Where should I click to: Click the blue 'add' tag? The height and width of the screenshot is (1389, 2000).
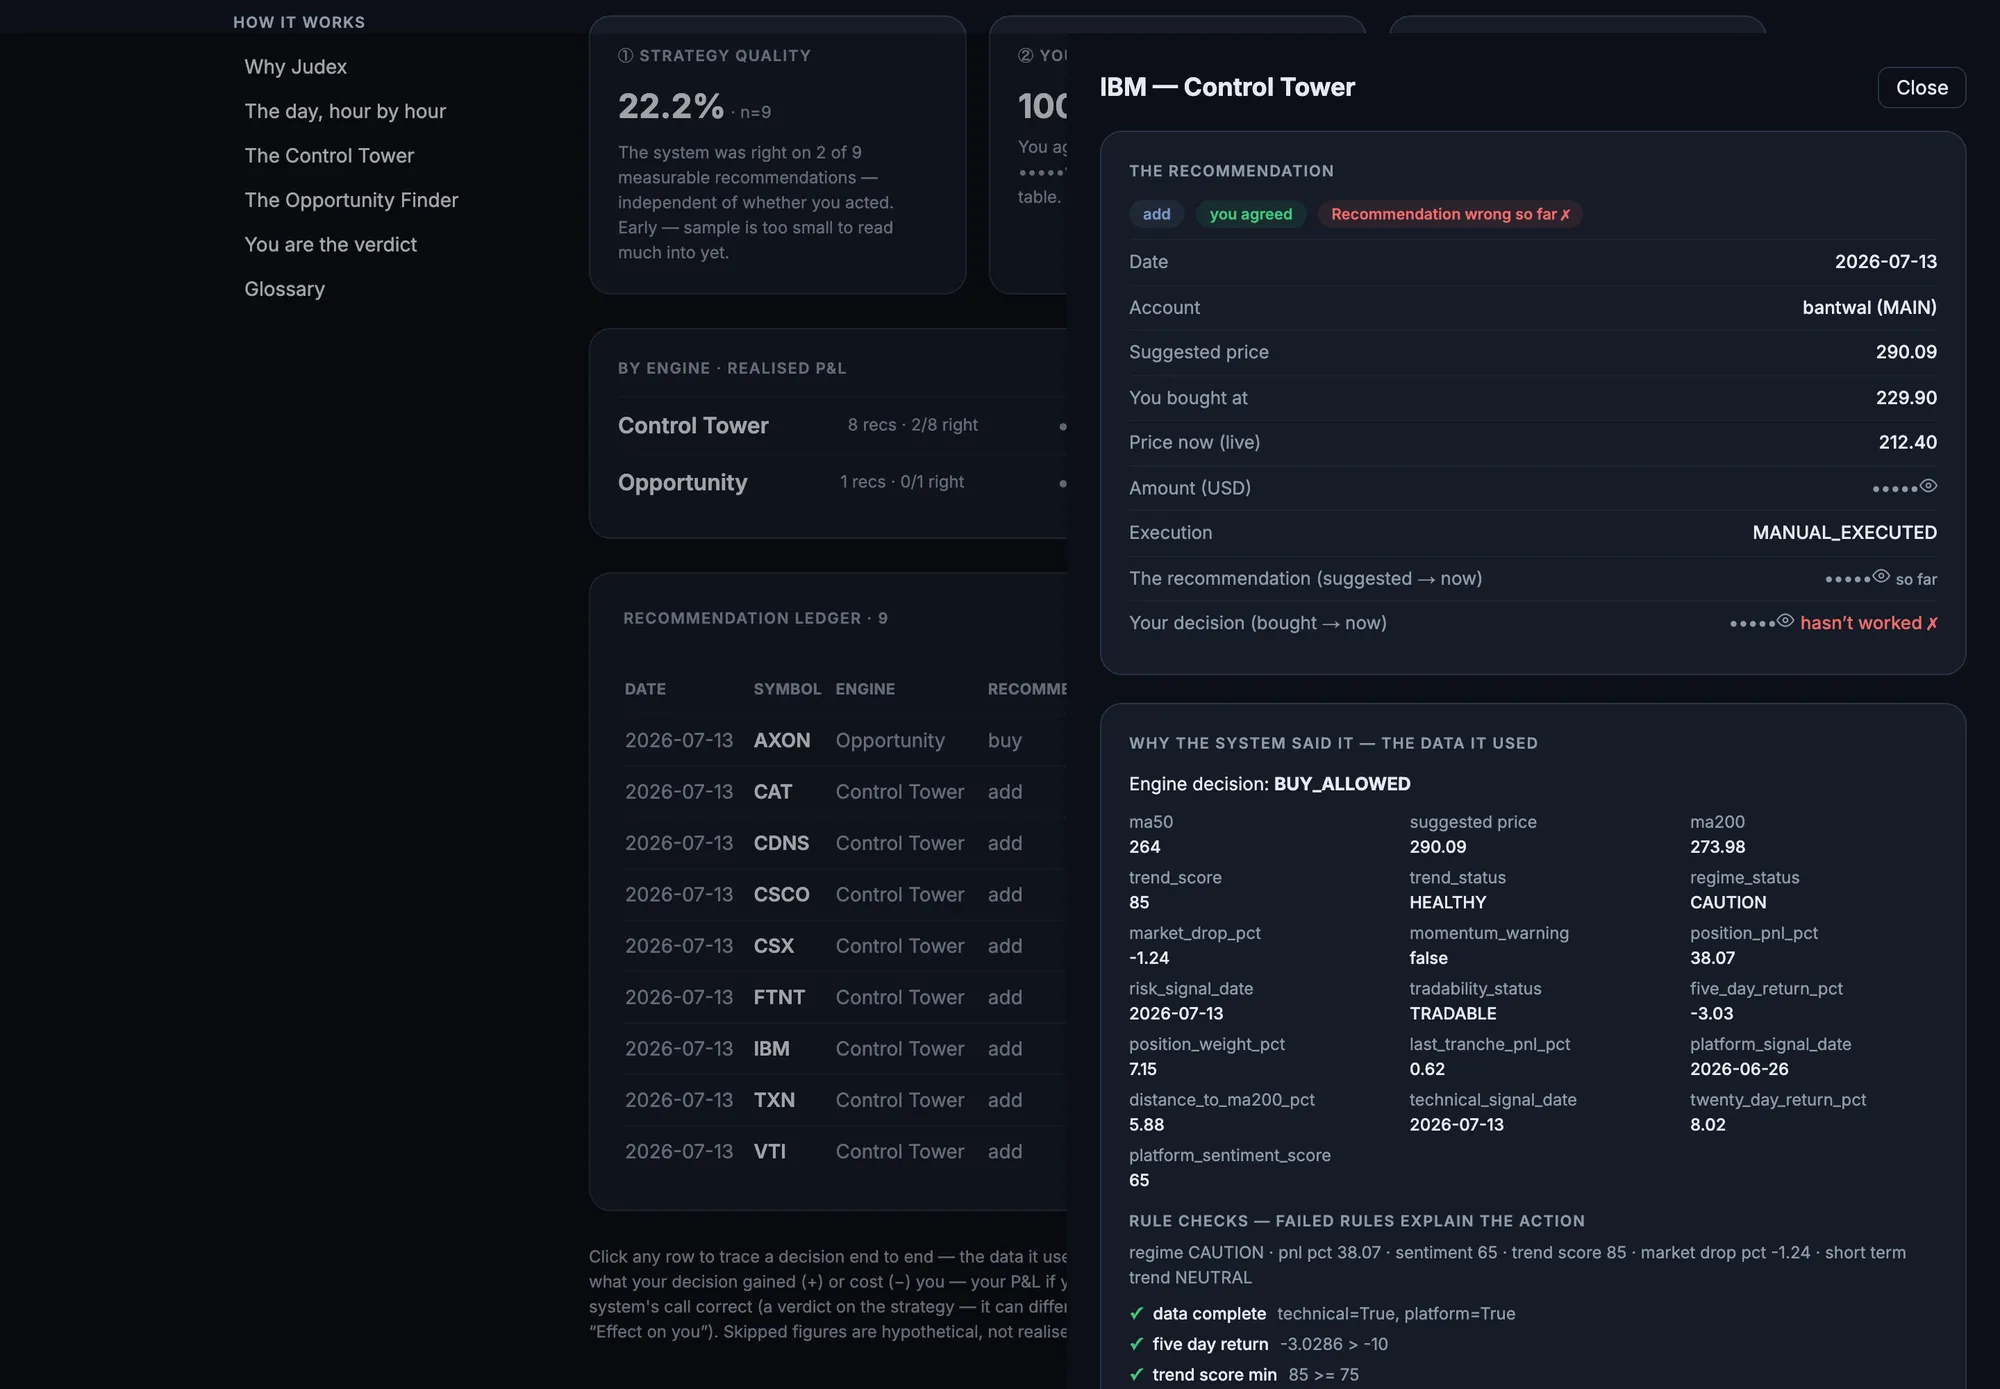pos(1156,214)
